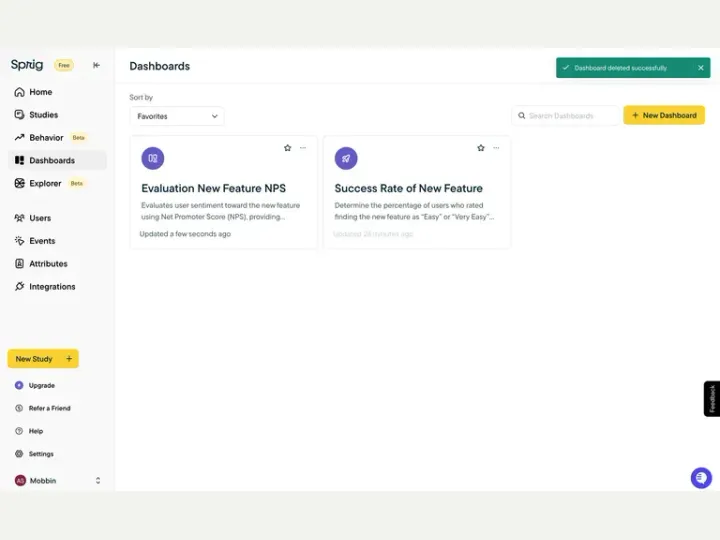Click the Settings gear icon
This screenshot has width=720, height=540.
coord(19,454)
